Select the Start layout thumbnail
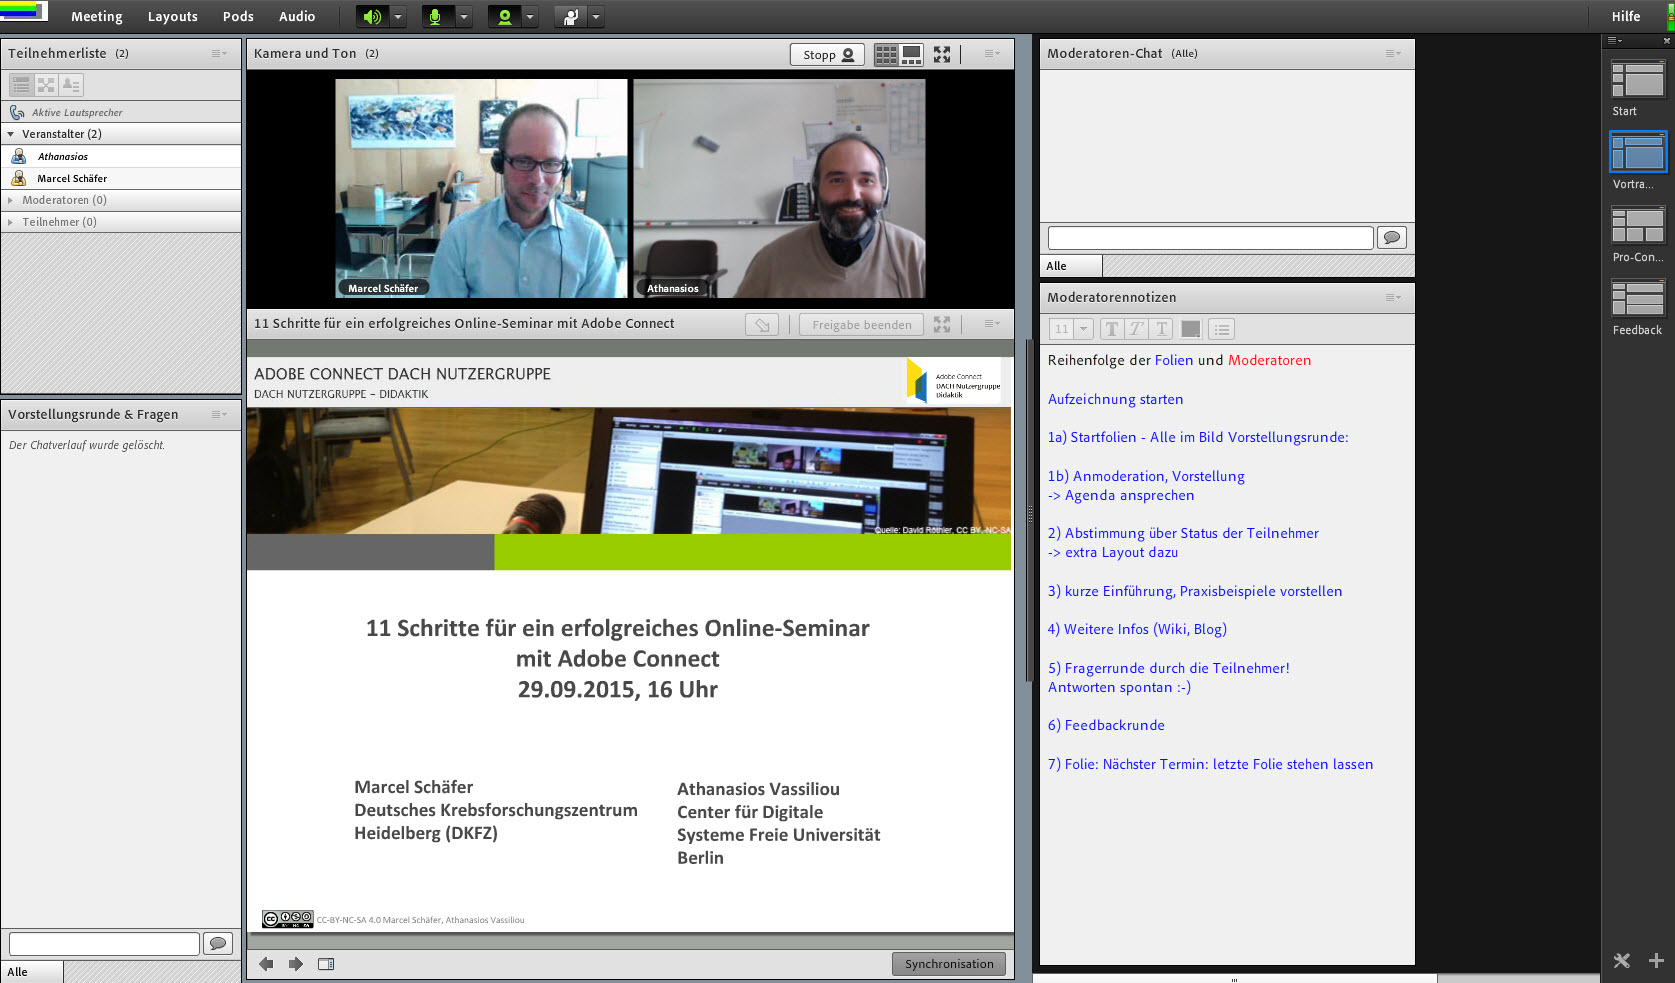Image resolution: width=1675 pixels, height=983 pixels. pos(1638,81)
